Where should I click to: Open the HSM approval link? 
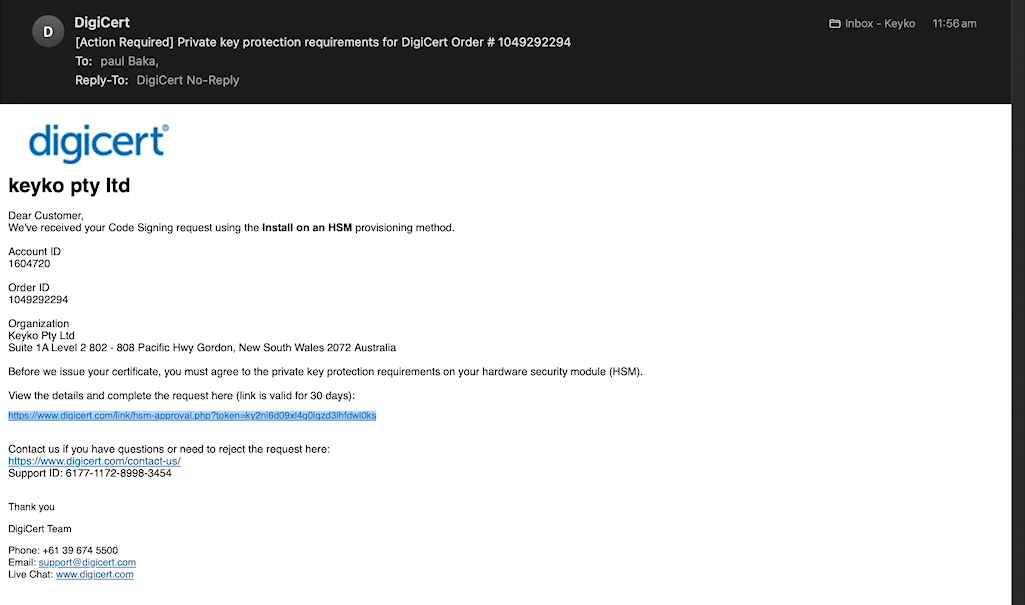tap(191, 415)
